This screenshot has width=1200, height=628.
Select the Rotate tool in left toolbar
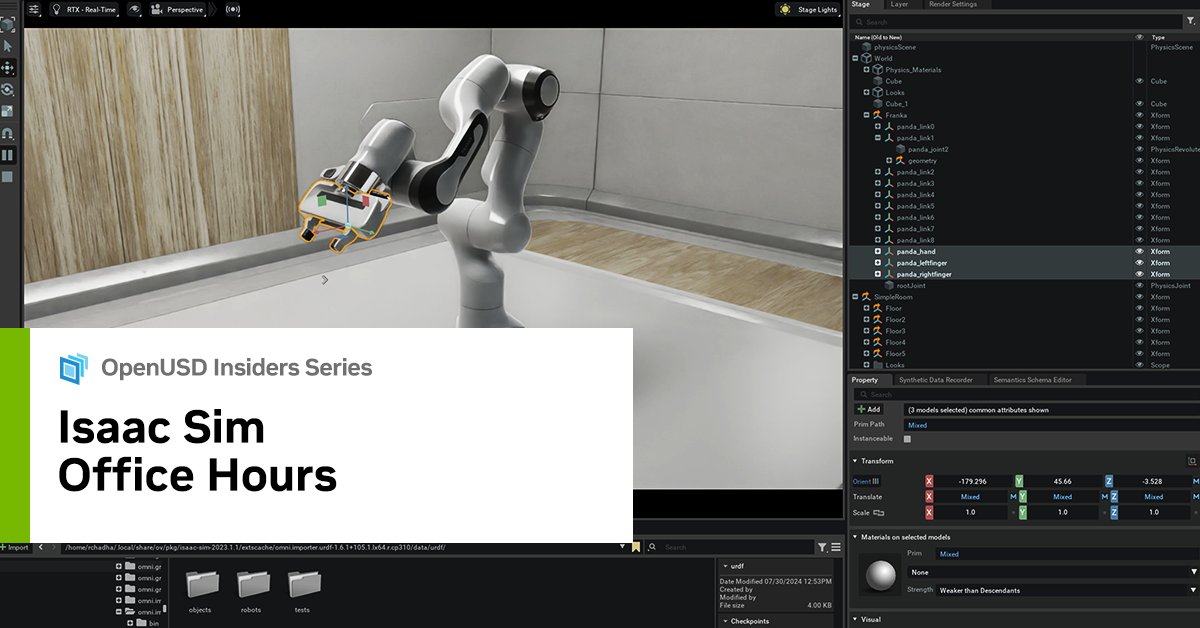coord(7,89)
